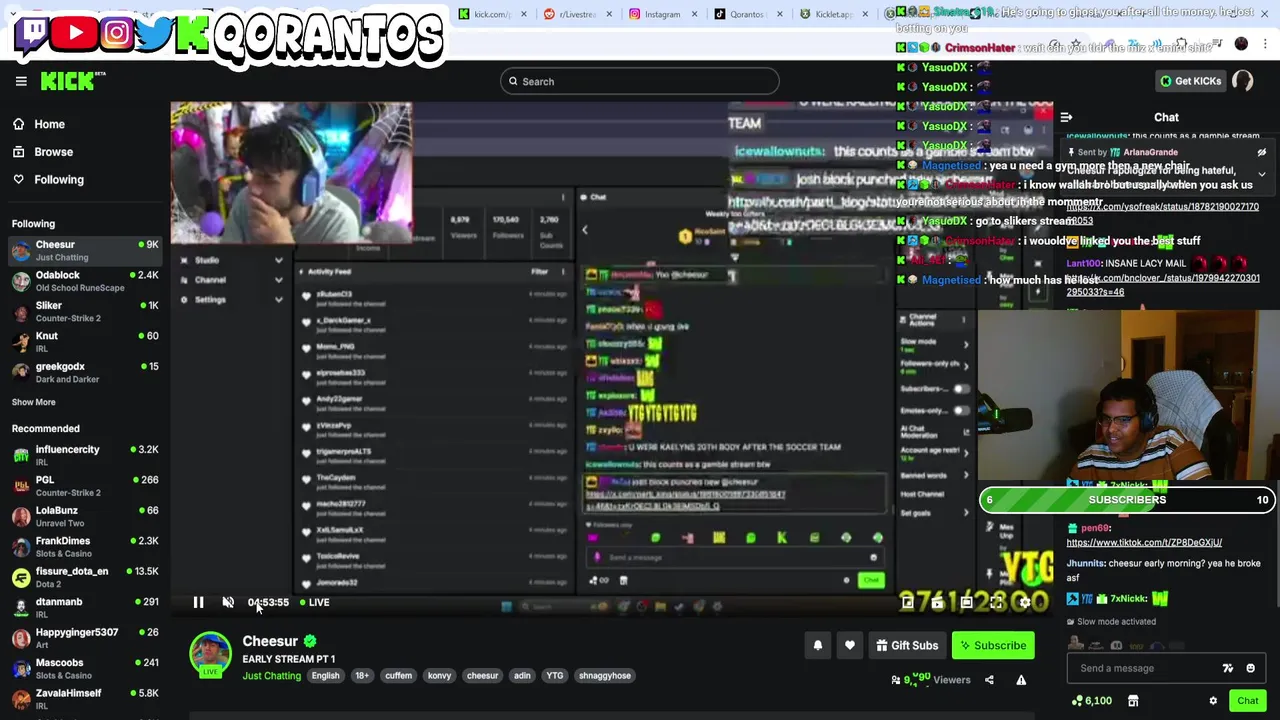
Task: Open greekgodx channel in sidebar
Action: pos(85,372)
